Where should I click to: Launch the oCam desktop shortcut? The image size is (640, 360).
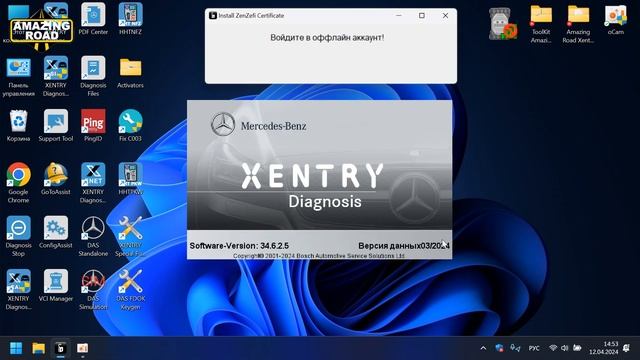click(x=616, y=20)
